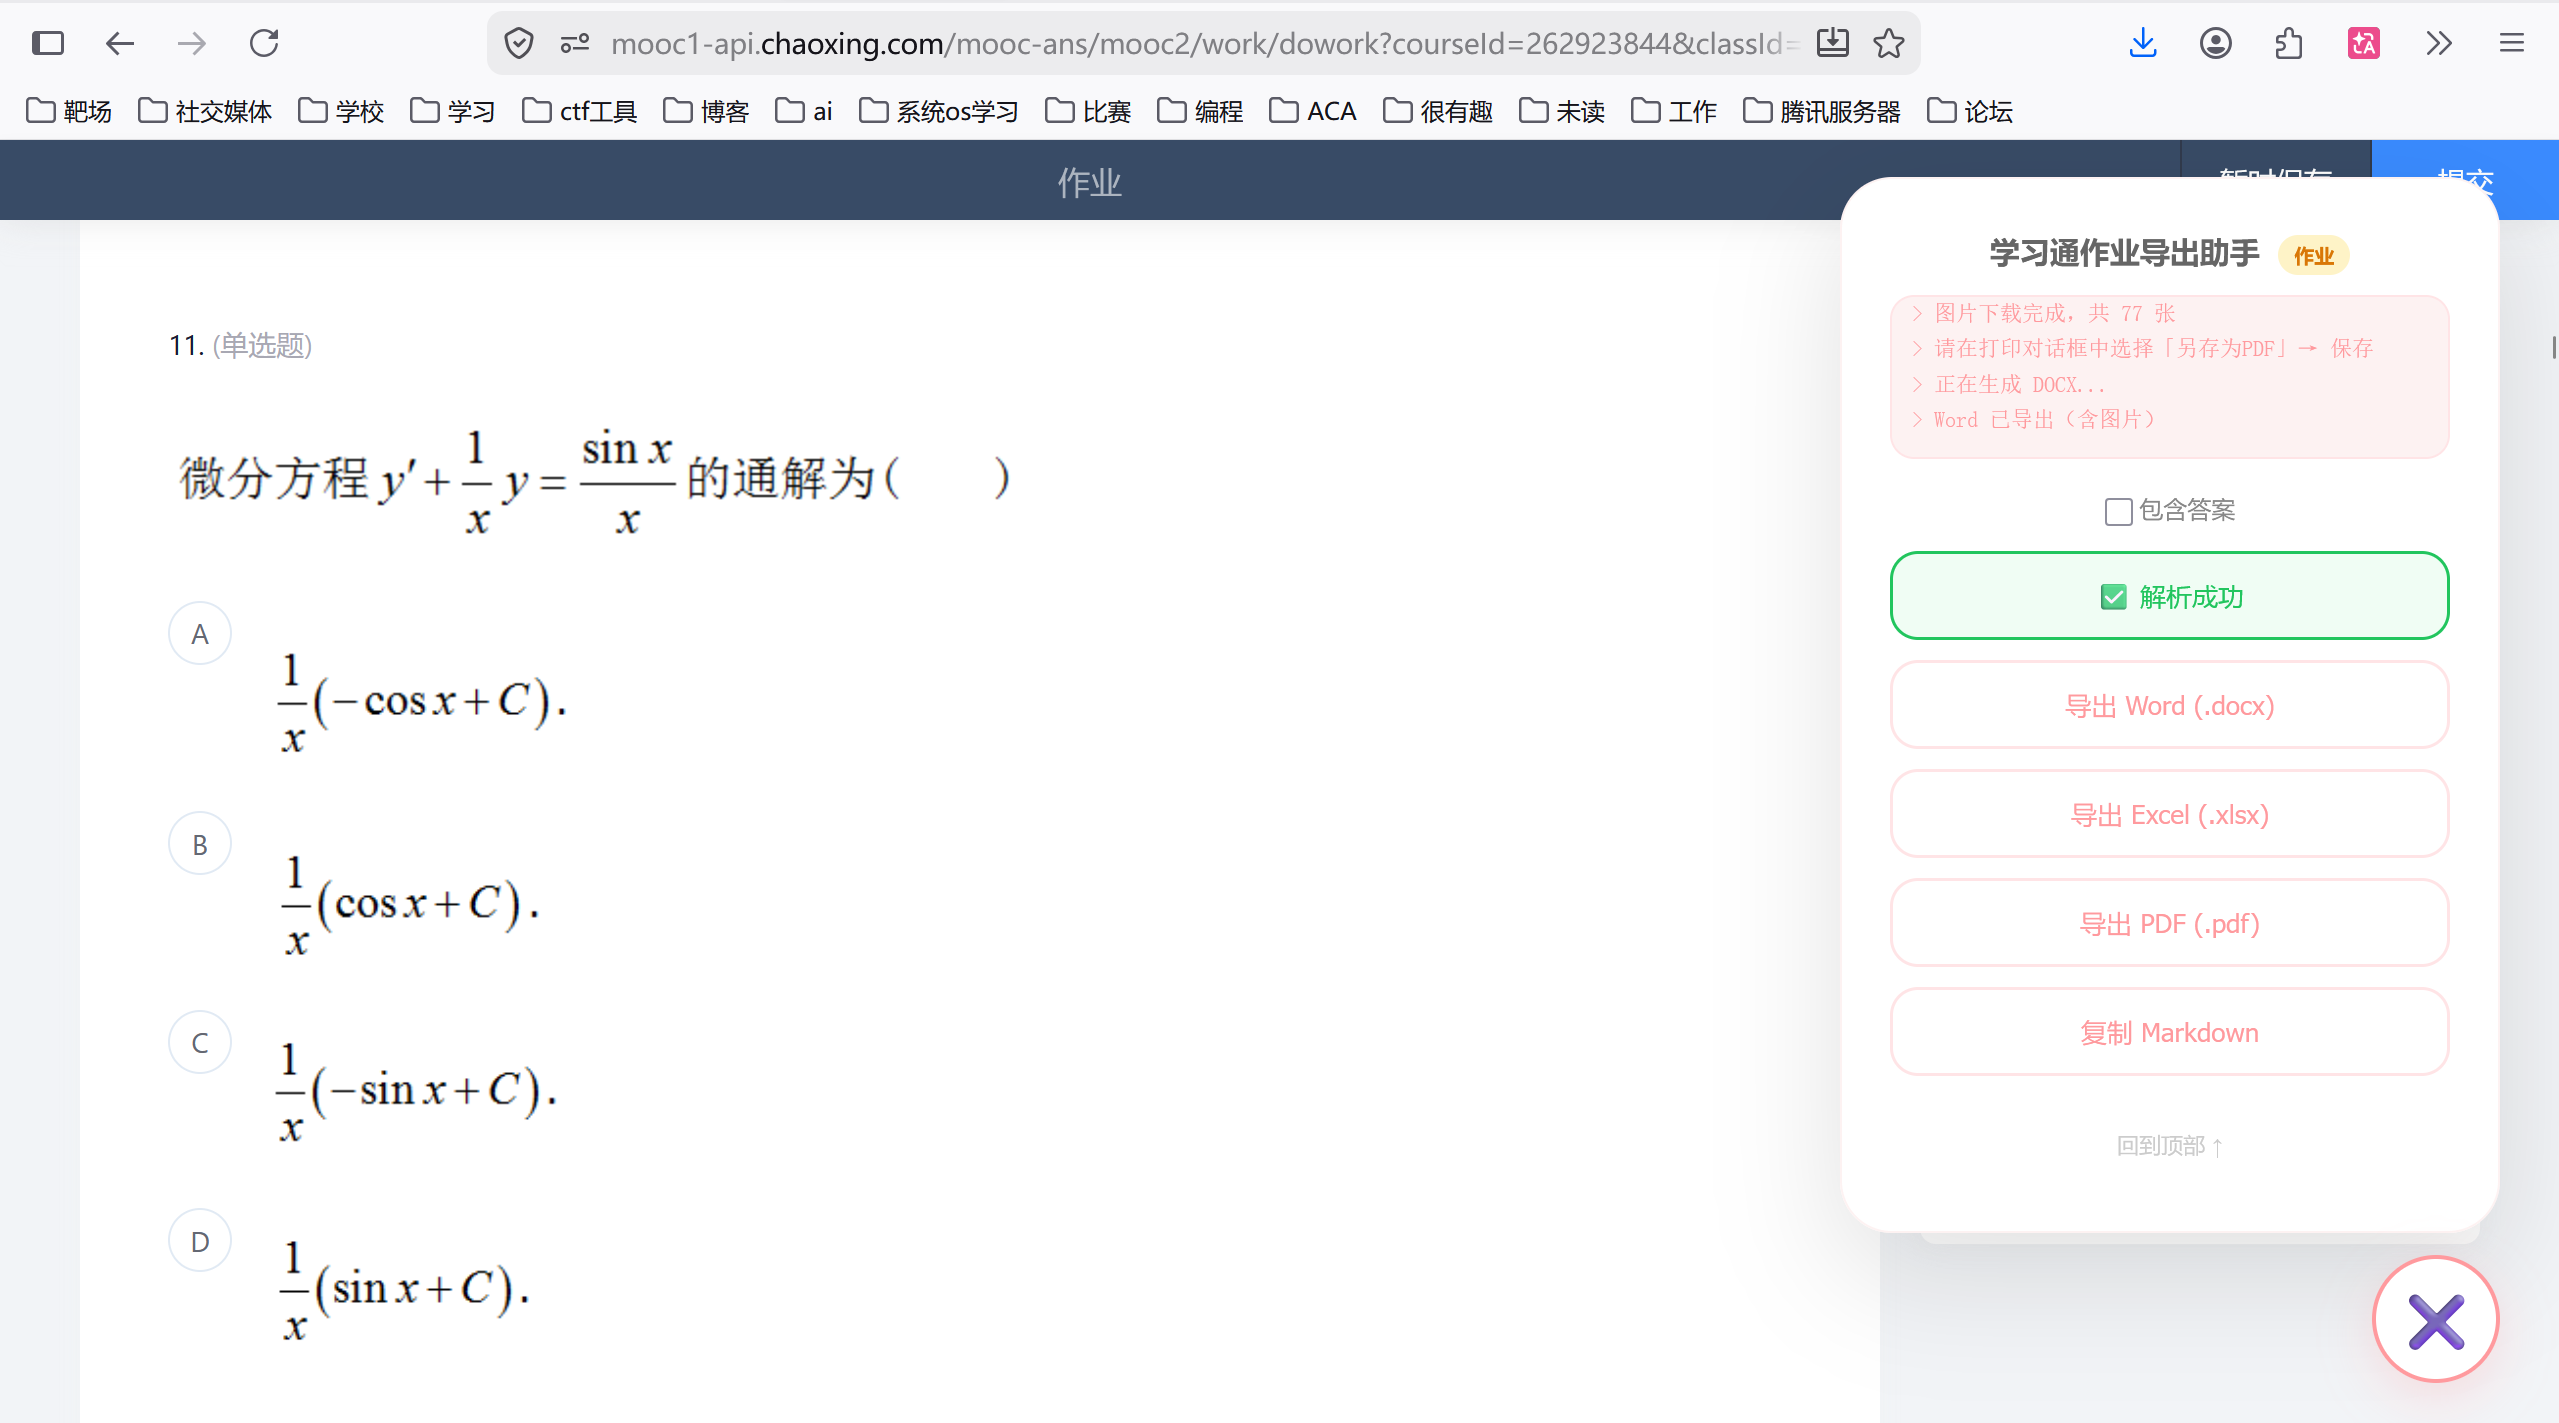Bookmark this page with the star icon

coord(1888,43)
